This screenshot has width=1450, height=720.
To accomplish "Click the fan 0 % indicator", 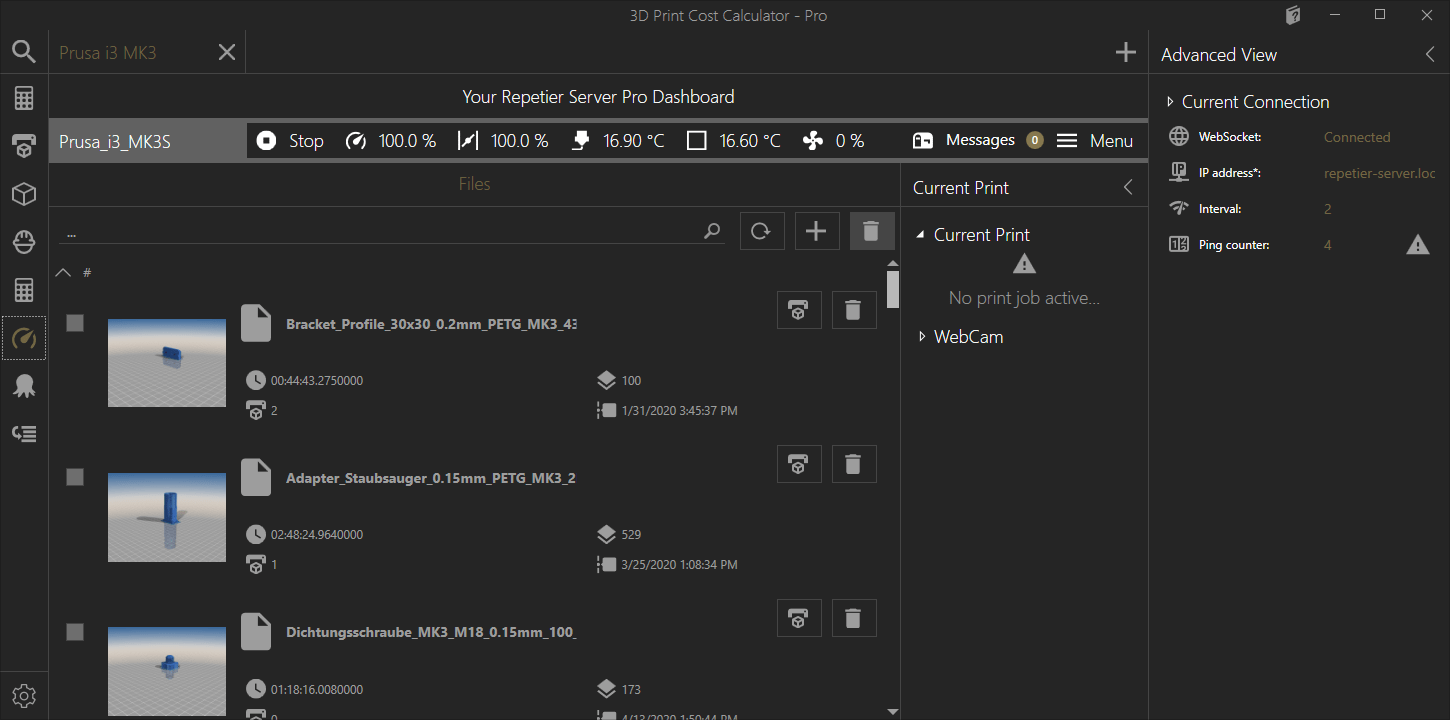I will (x=833, y=141).
